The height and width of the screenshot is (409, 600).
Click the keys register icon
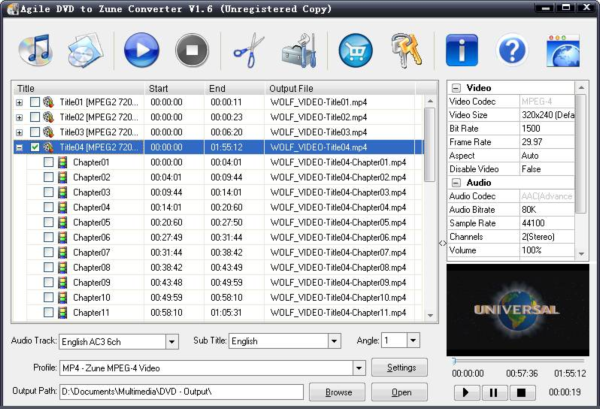(x=402, y=50)
